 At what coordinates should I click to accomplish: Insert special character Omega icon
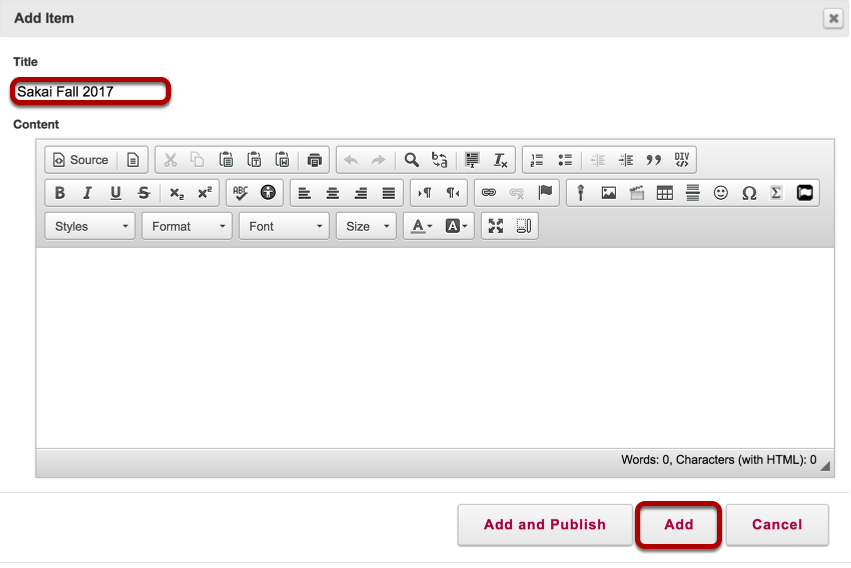749,193
